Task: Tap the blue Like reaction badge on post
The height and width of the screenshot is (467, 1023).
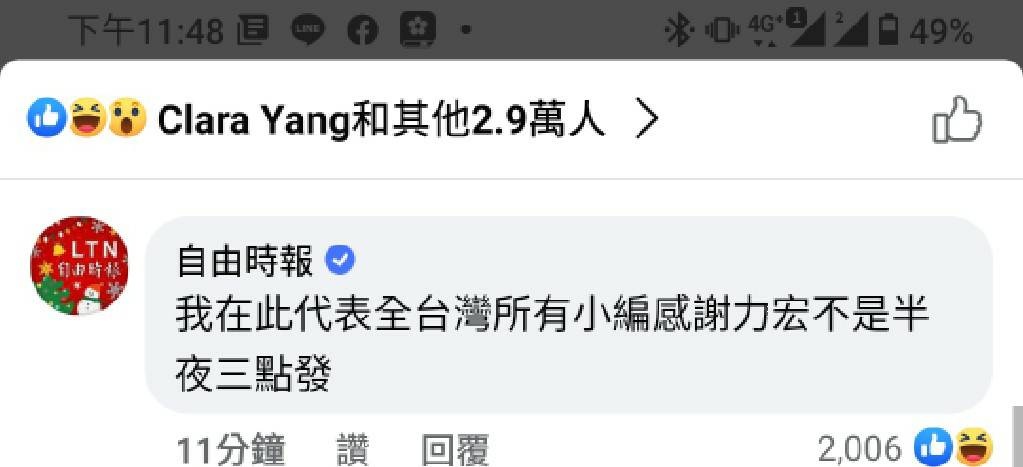Action: click(46, 118)
